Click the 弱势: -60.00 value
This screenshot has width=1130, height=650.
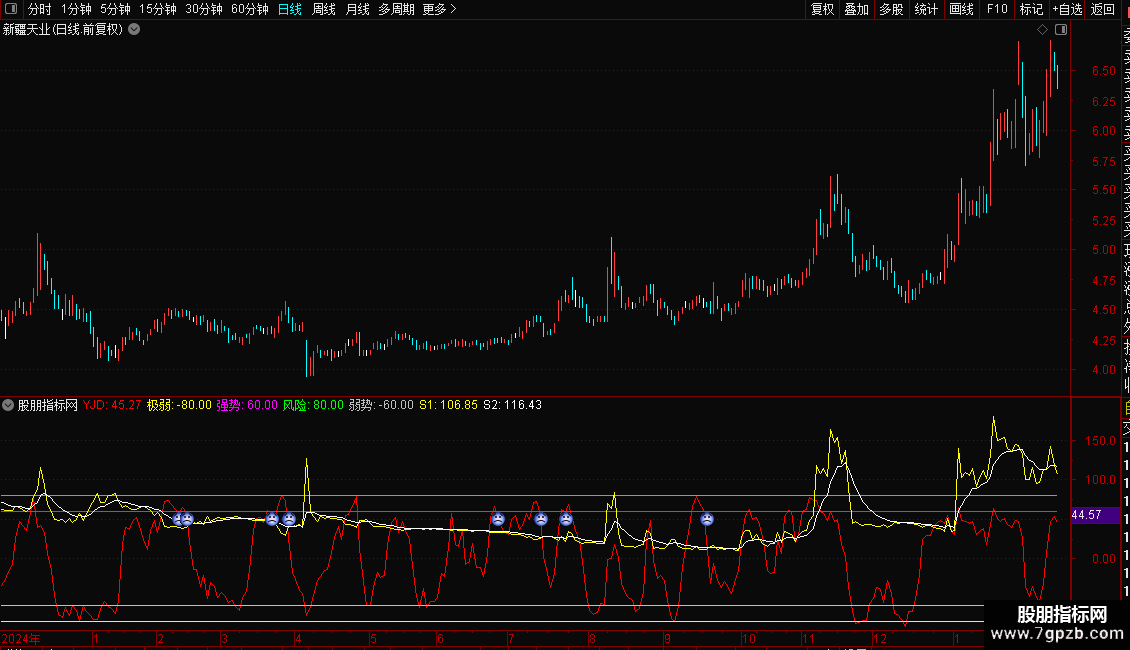point(381,405)
